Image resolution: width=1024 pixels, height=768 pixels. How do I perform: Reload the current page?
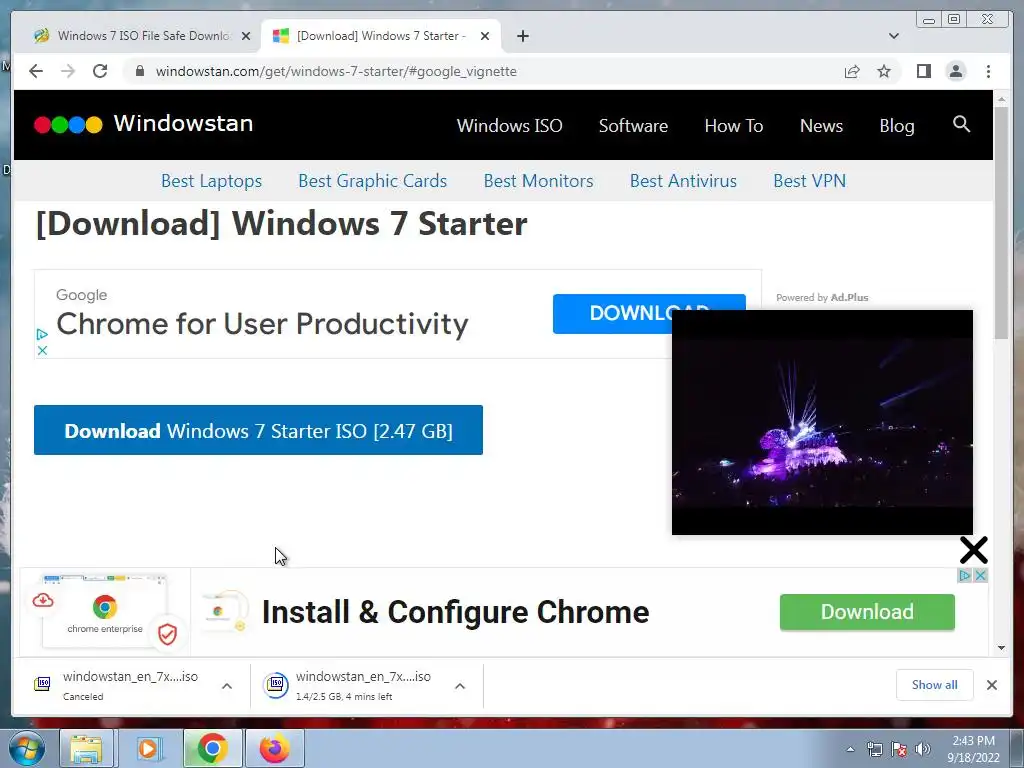(x=100, y=71)
